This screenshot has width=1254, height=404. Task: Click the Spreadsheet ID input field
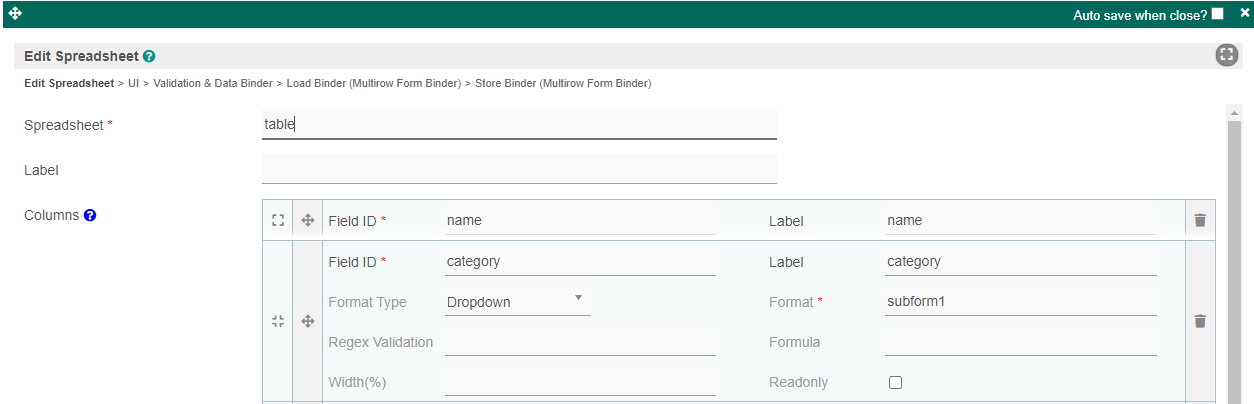[x=519, y=125]
